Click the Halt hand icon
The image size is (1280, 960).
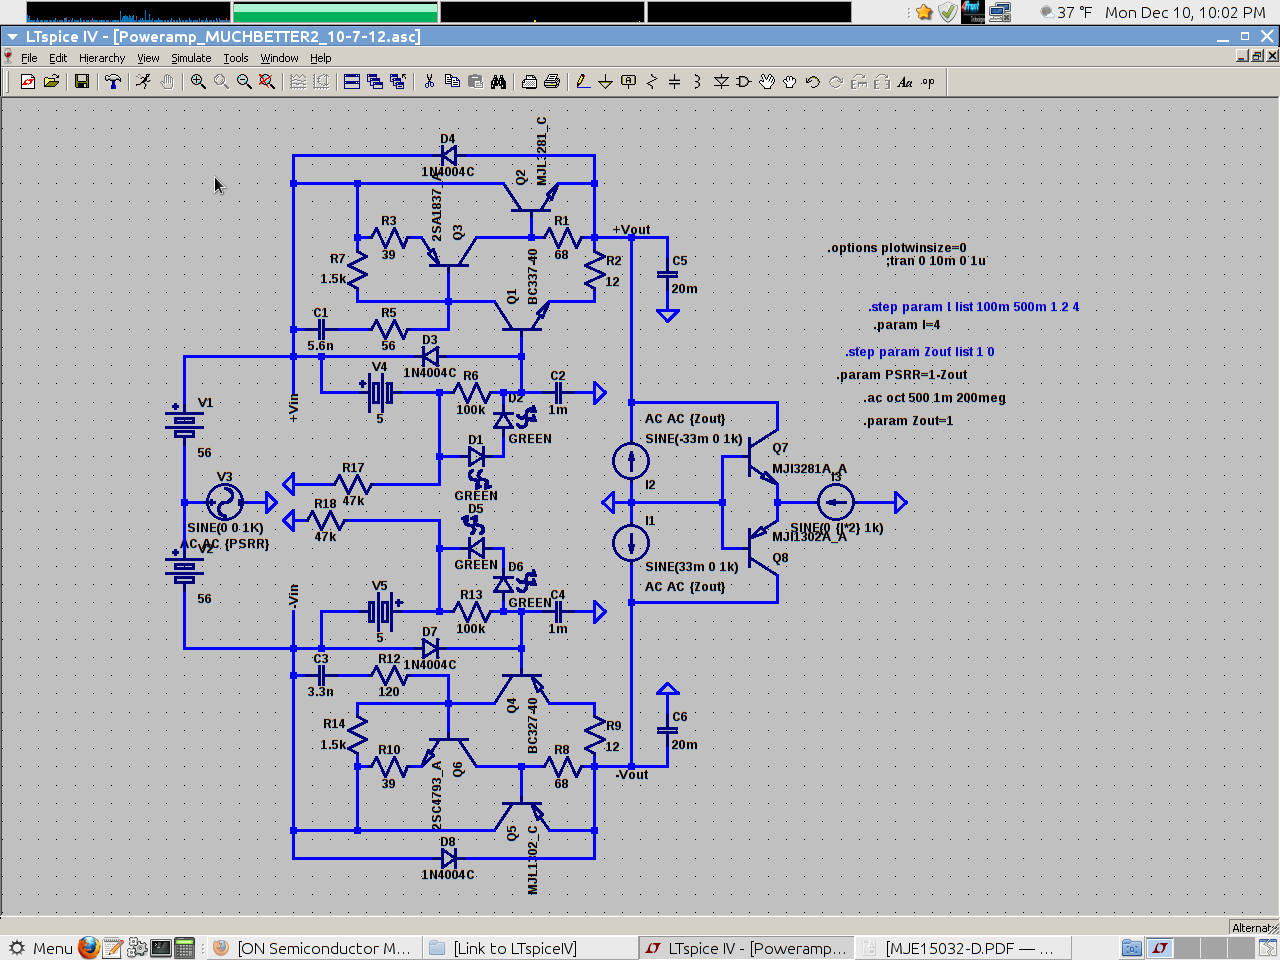(167, 82)
